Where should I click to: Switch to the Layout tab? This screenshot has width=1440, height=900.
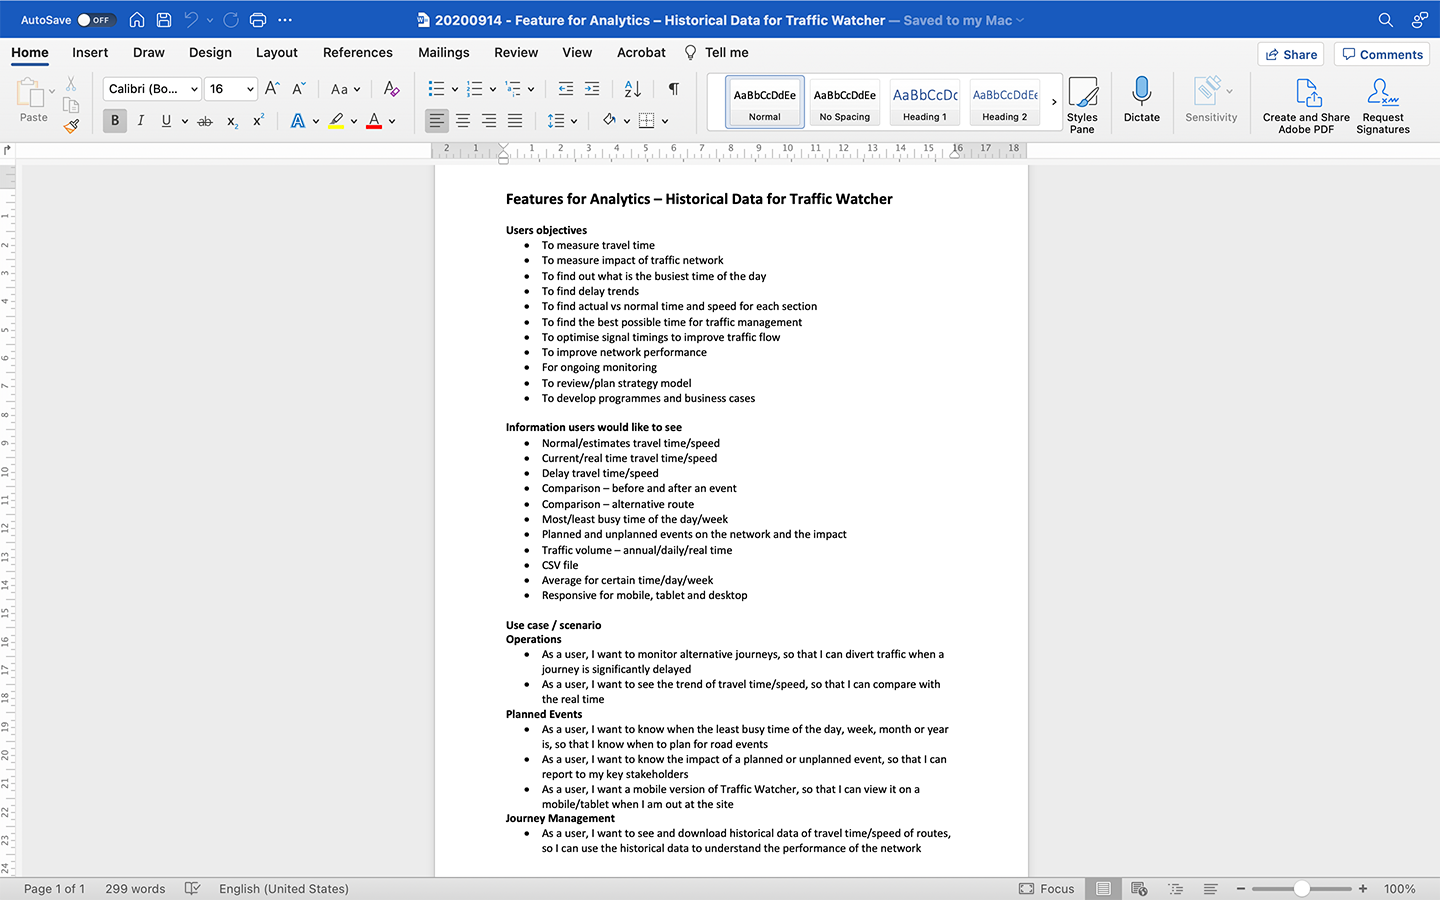click(276, 52)
